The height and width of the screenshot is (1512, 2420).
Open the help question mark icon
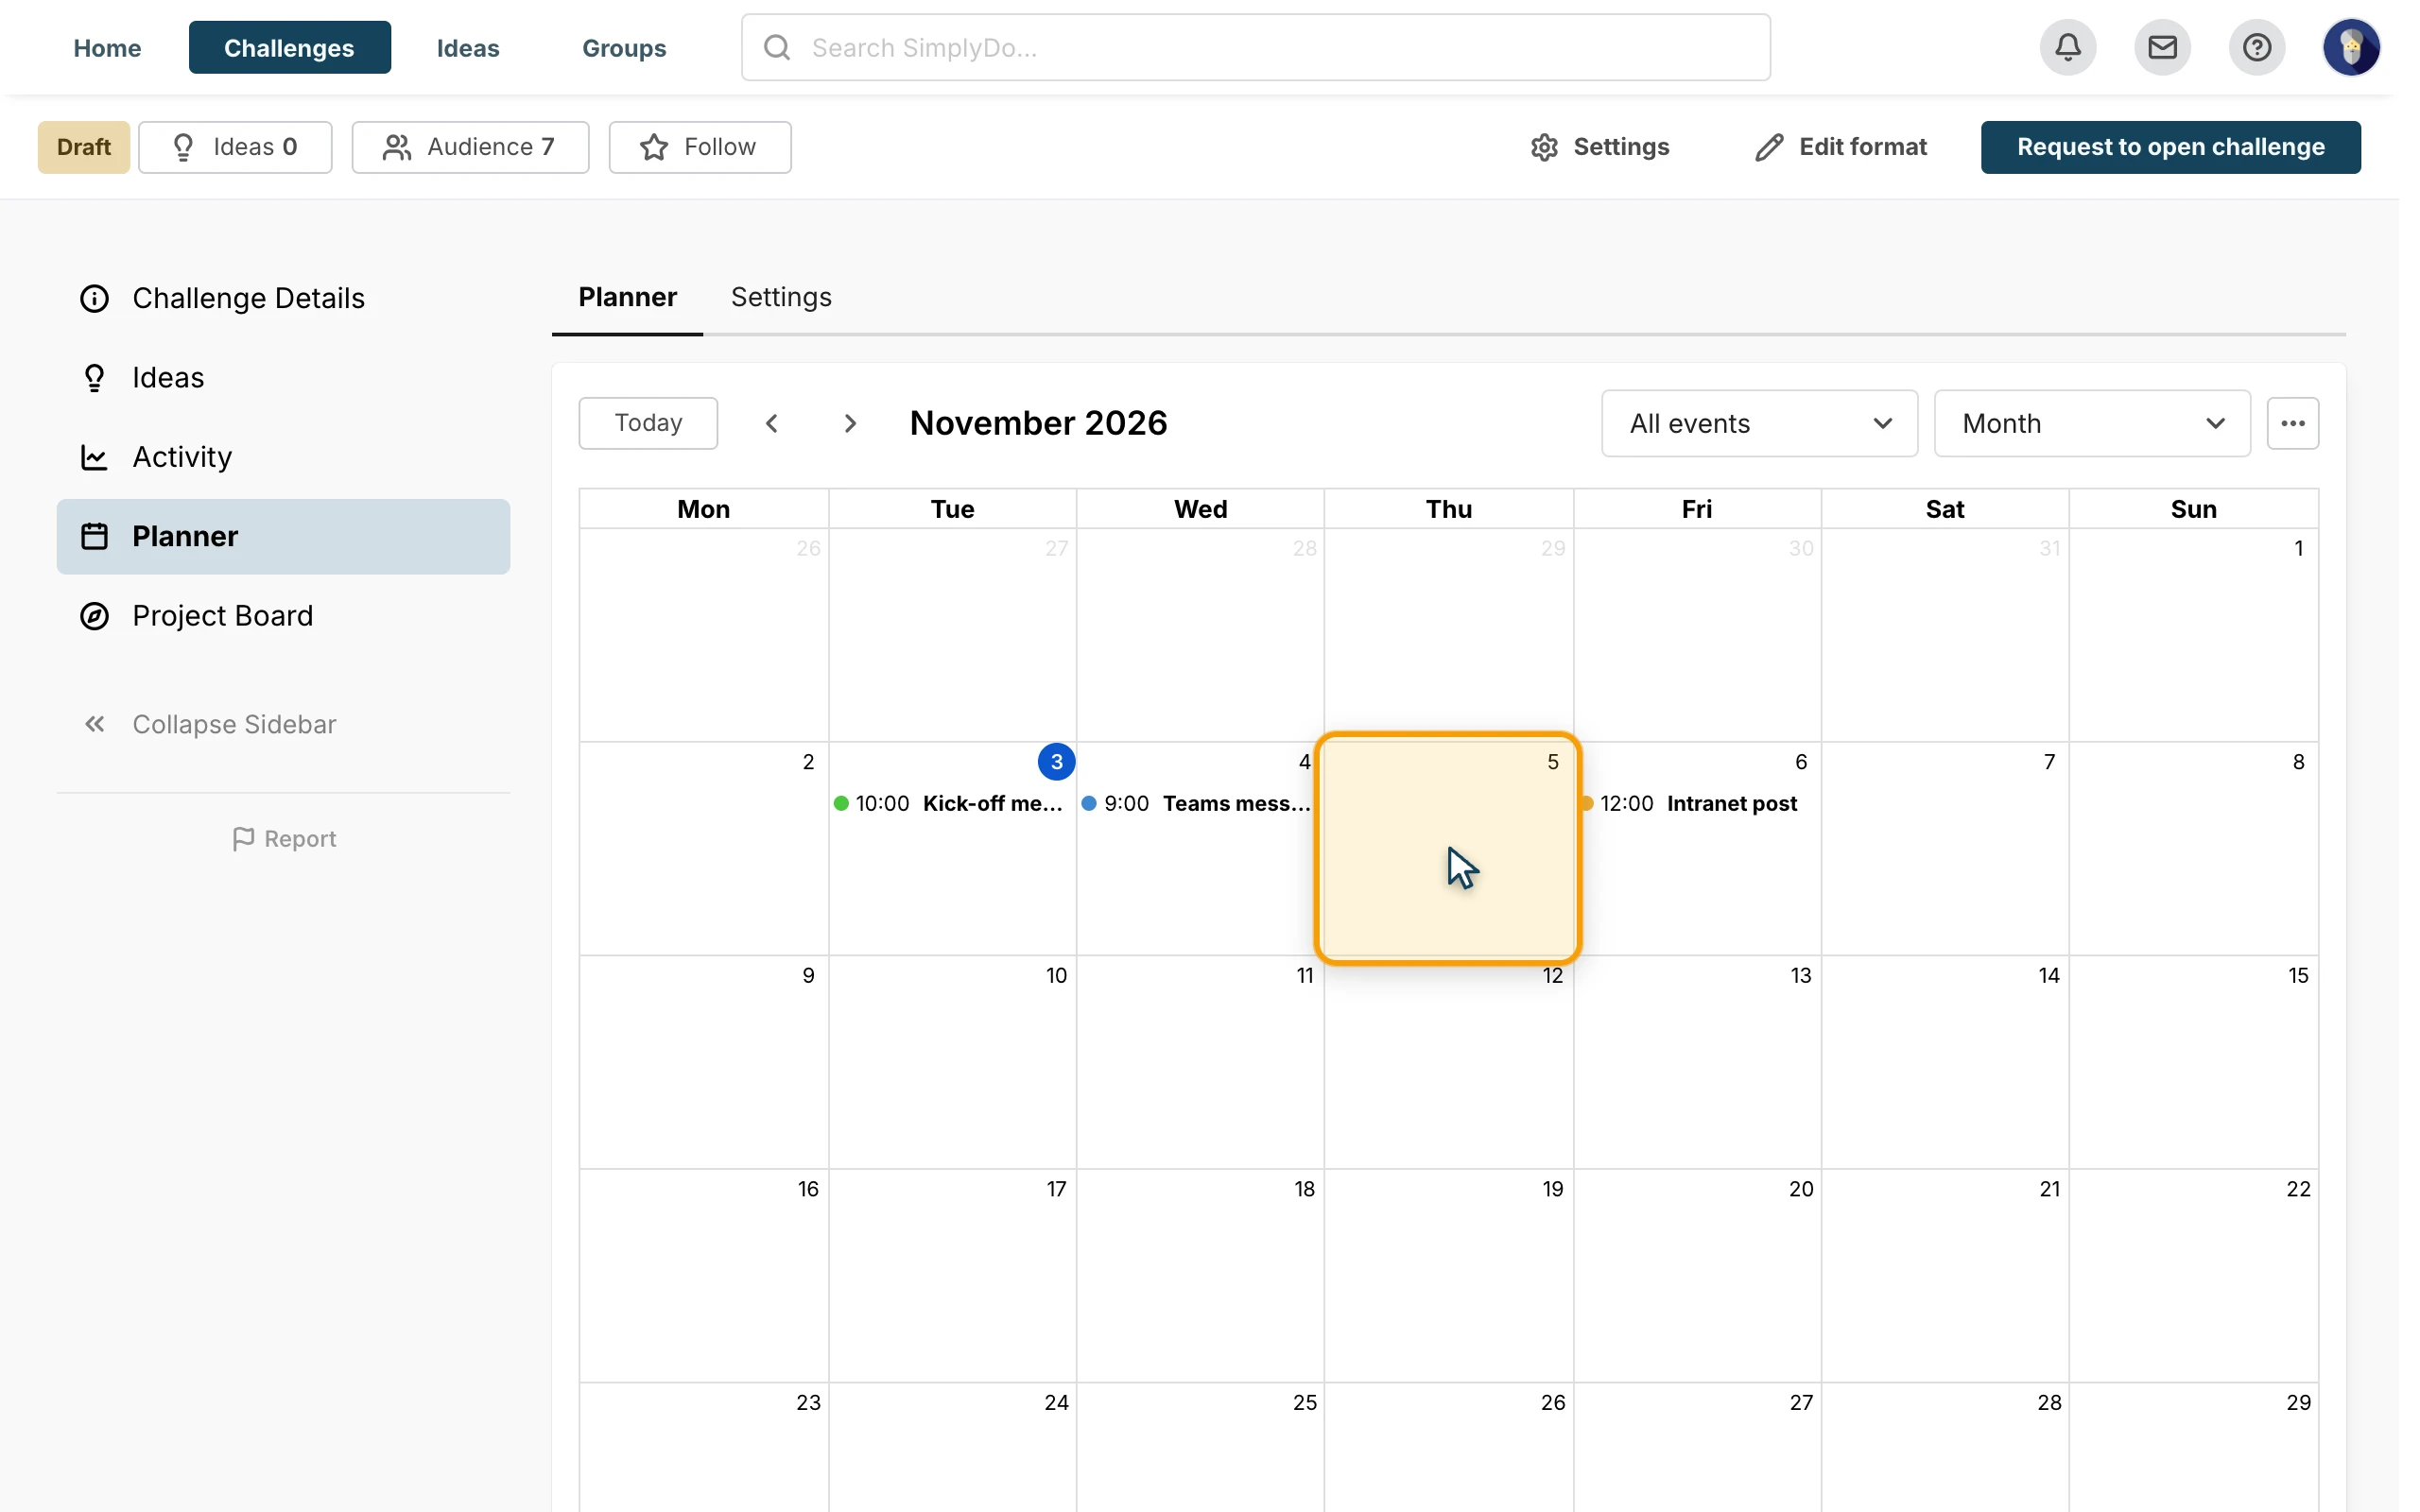pyautogui.click(x=2256, y=47)
